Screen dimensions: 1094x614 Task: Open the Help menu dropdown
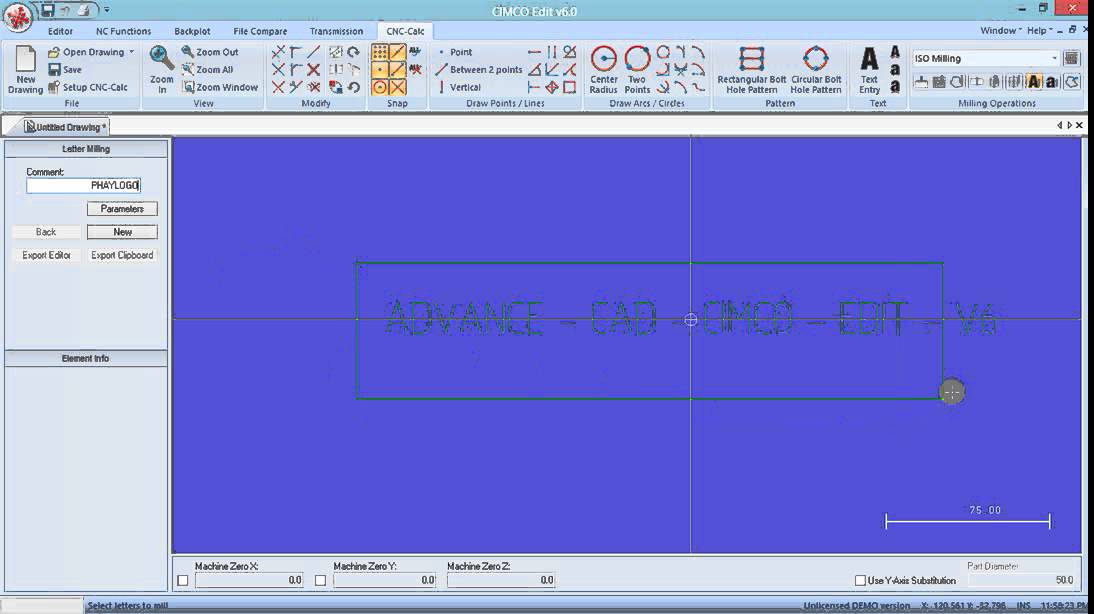pyautogui.click(x=1040, y=31)
